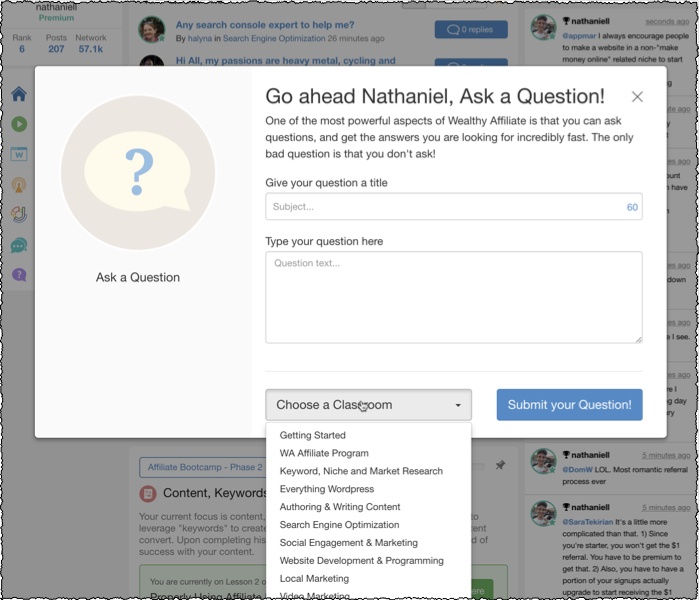Image resolution: width=699 pixels, height=600 pixels.
Task: Click the Rank 6 stat
Action: coord(22,43)
